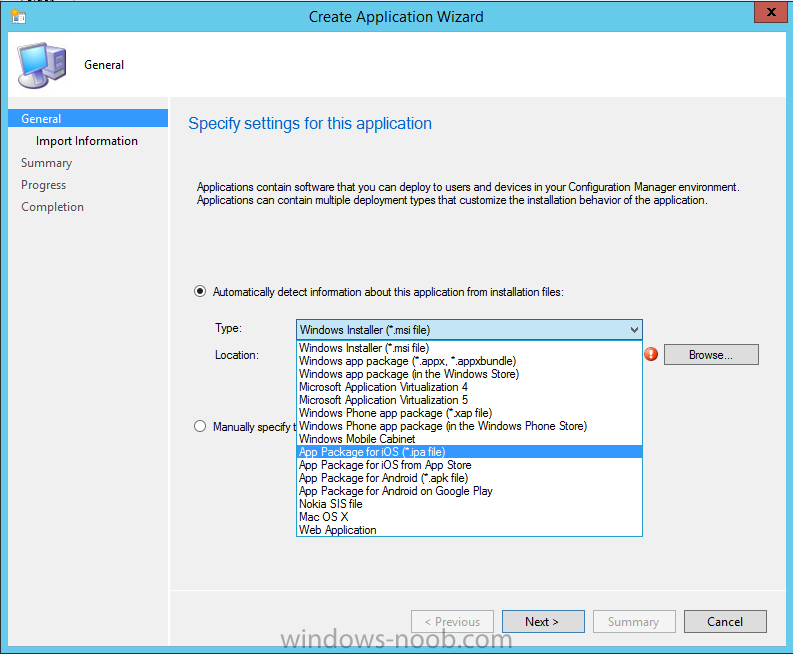793x654 pixels.
Task: Select Completion step in wizard sidebar
Action: click(x=53, y=207)
